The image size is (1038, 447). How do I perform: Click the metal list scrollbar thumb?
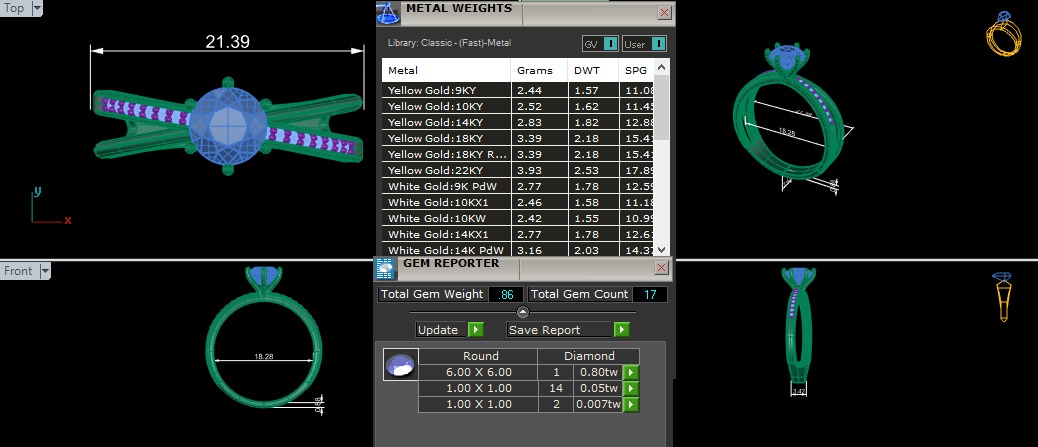[661, 107]
